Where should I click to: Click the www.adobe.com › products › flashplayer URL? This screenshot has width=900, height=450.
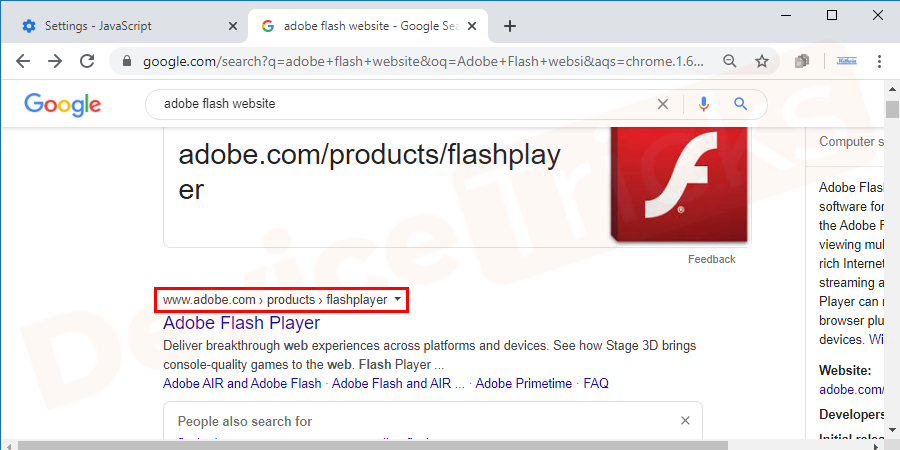[275, 300]
